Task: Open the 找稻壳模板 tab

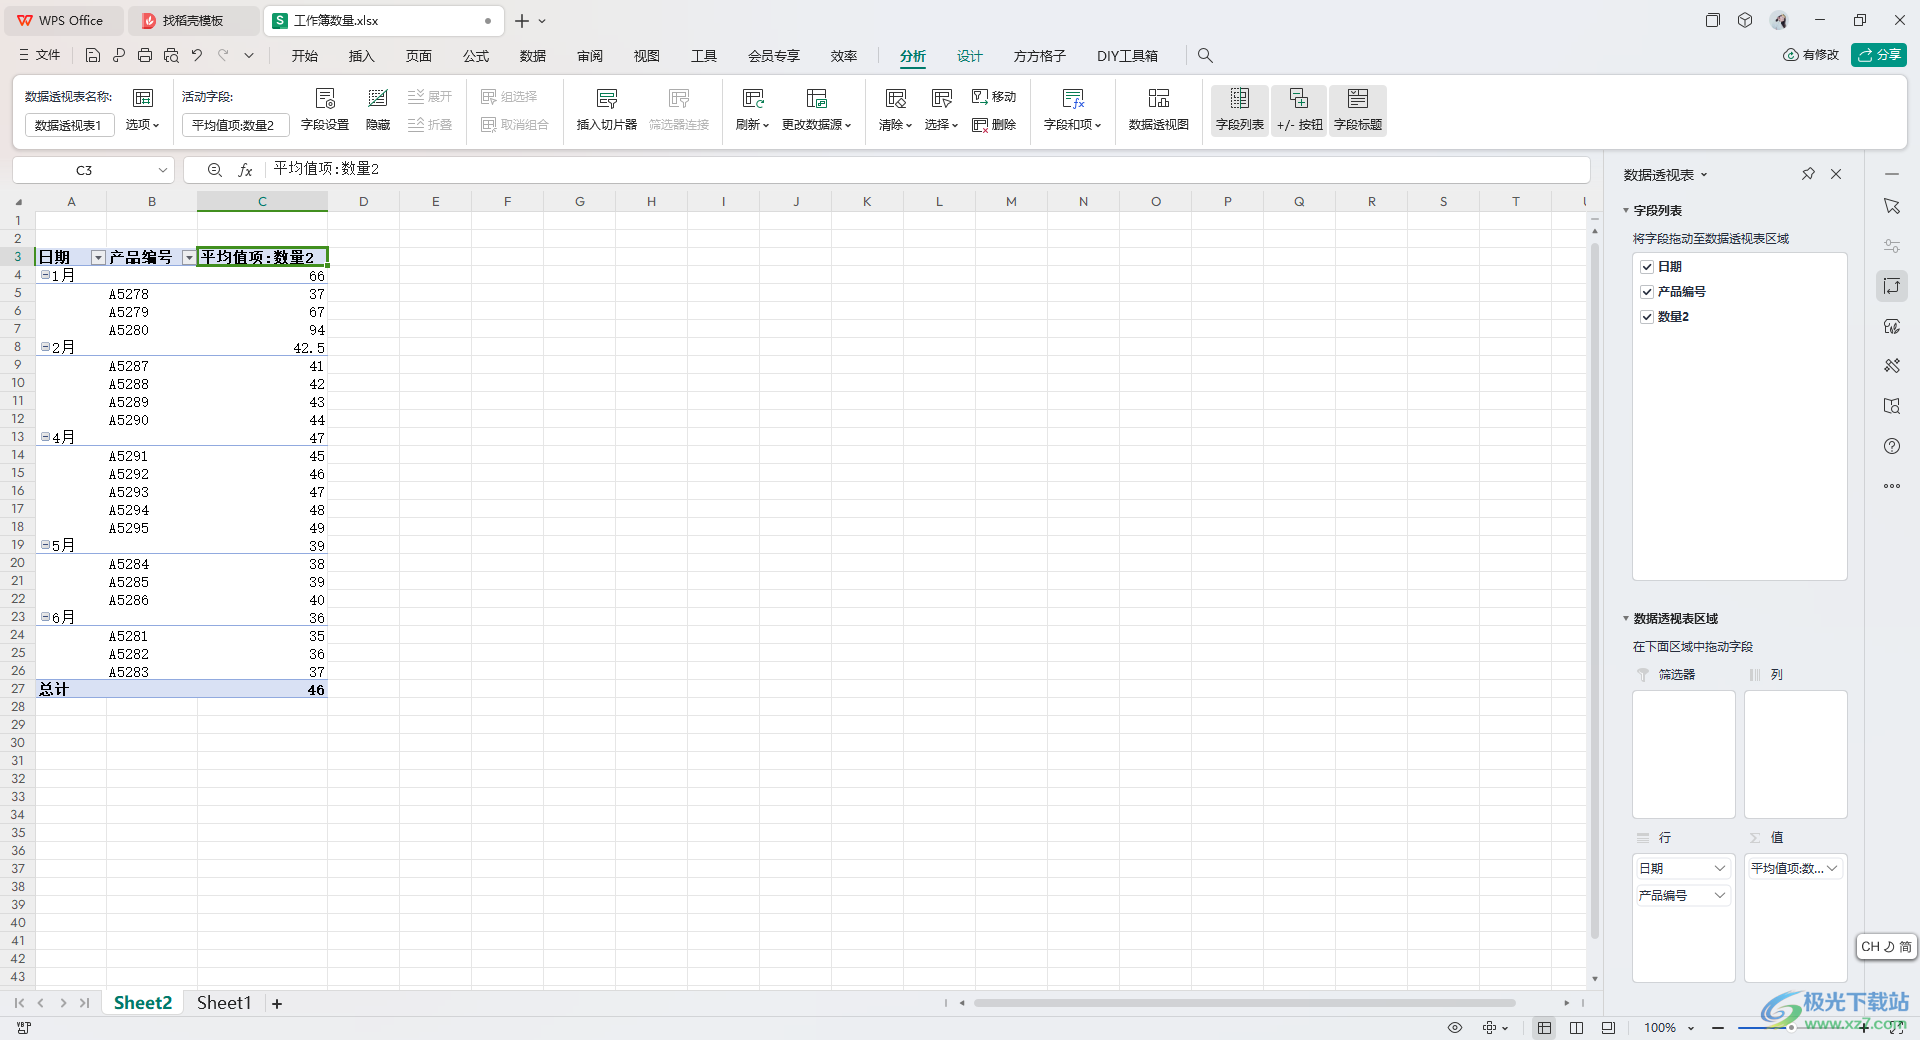Action: click(192, 21)
